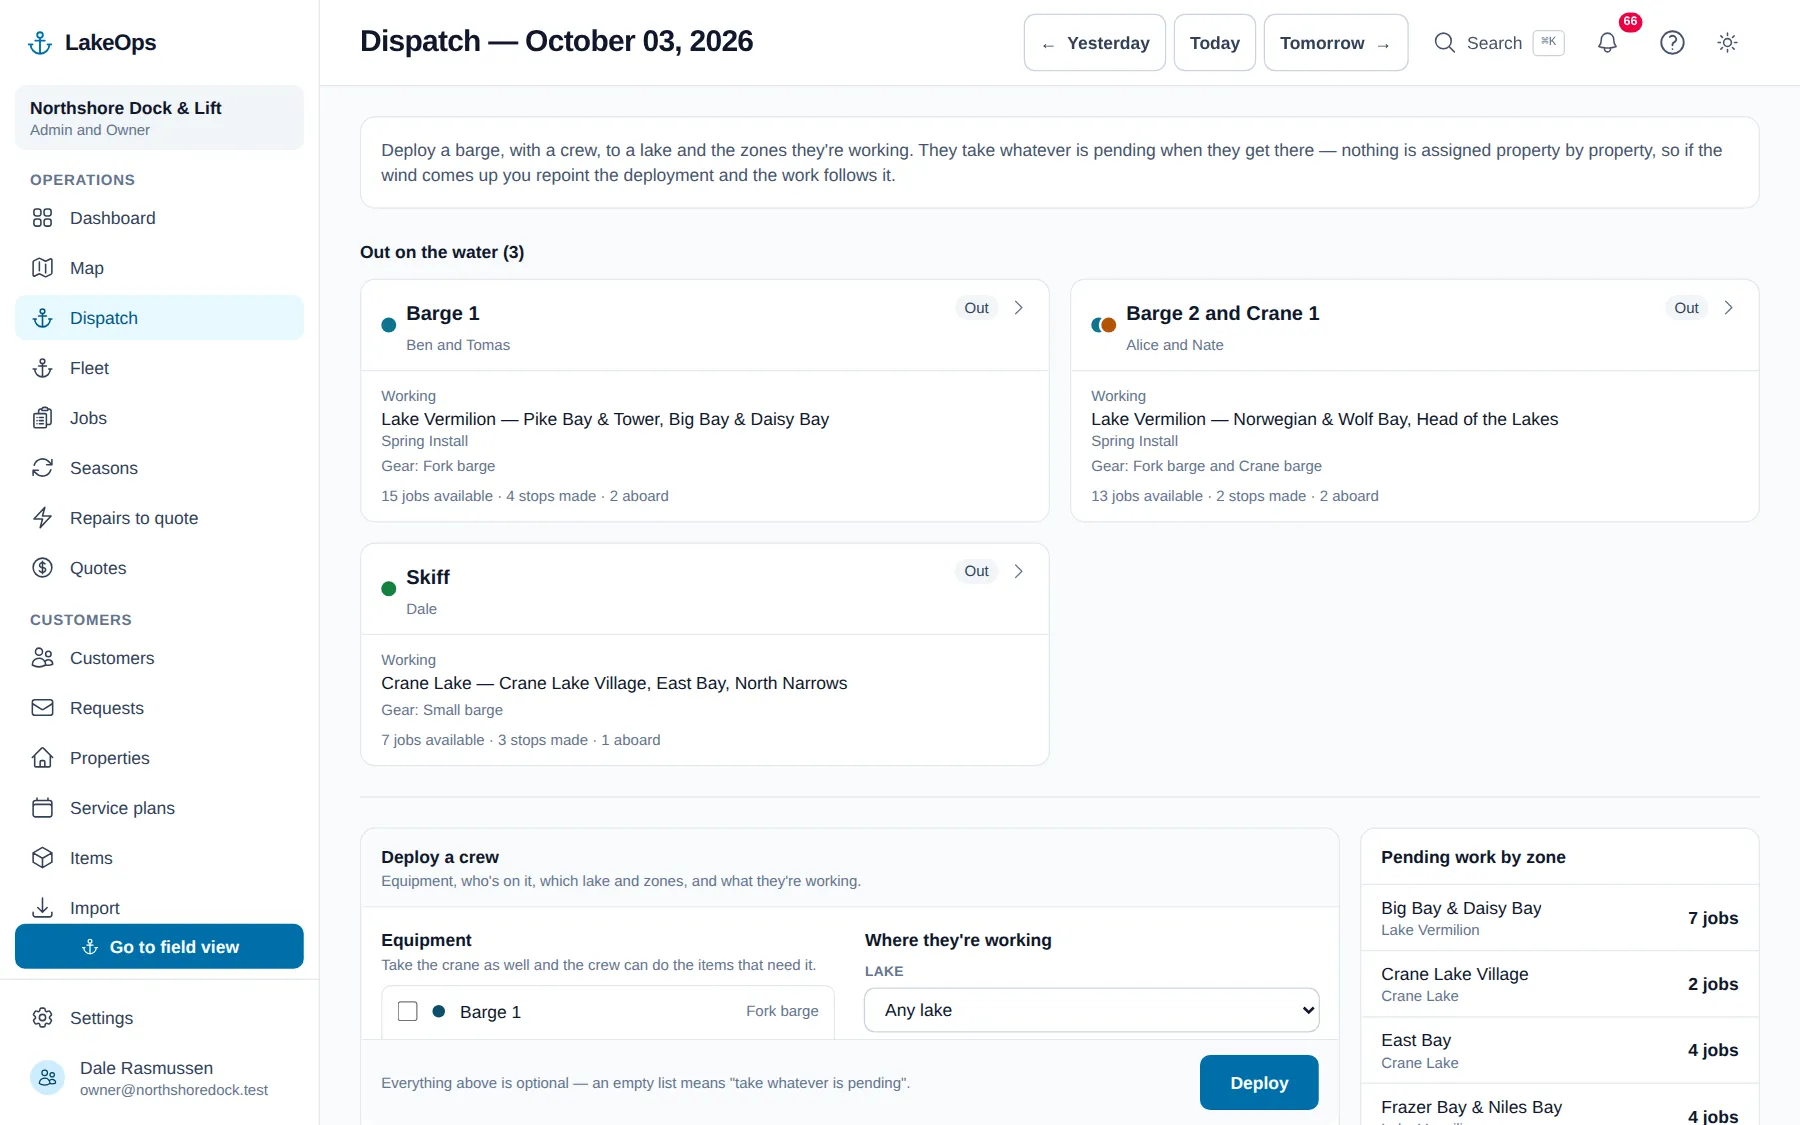Toggle the light/dark theme sun icon

click(1727, 43)
